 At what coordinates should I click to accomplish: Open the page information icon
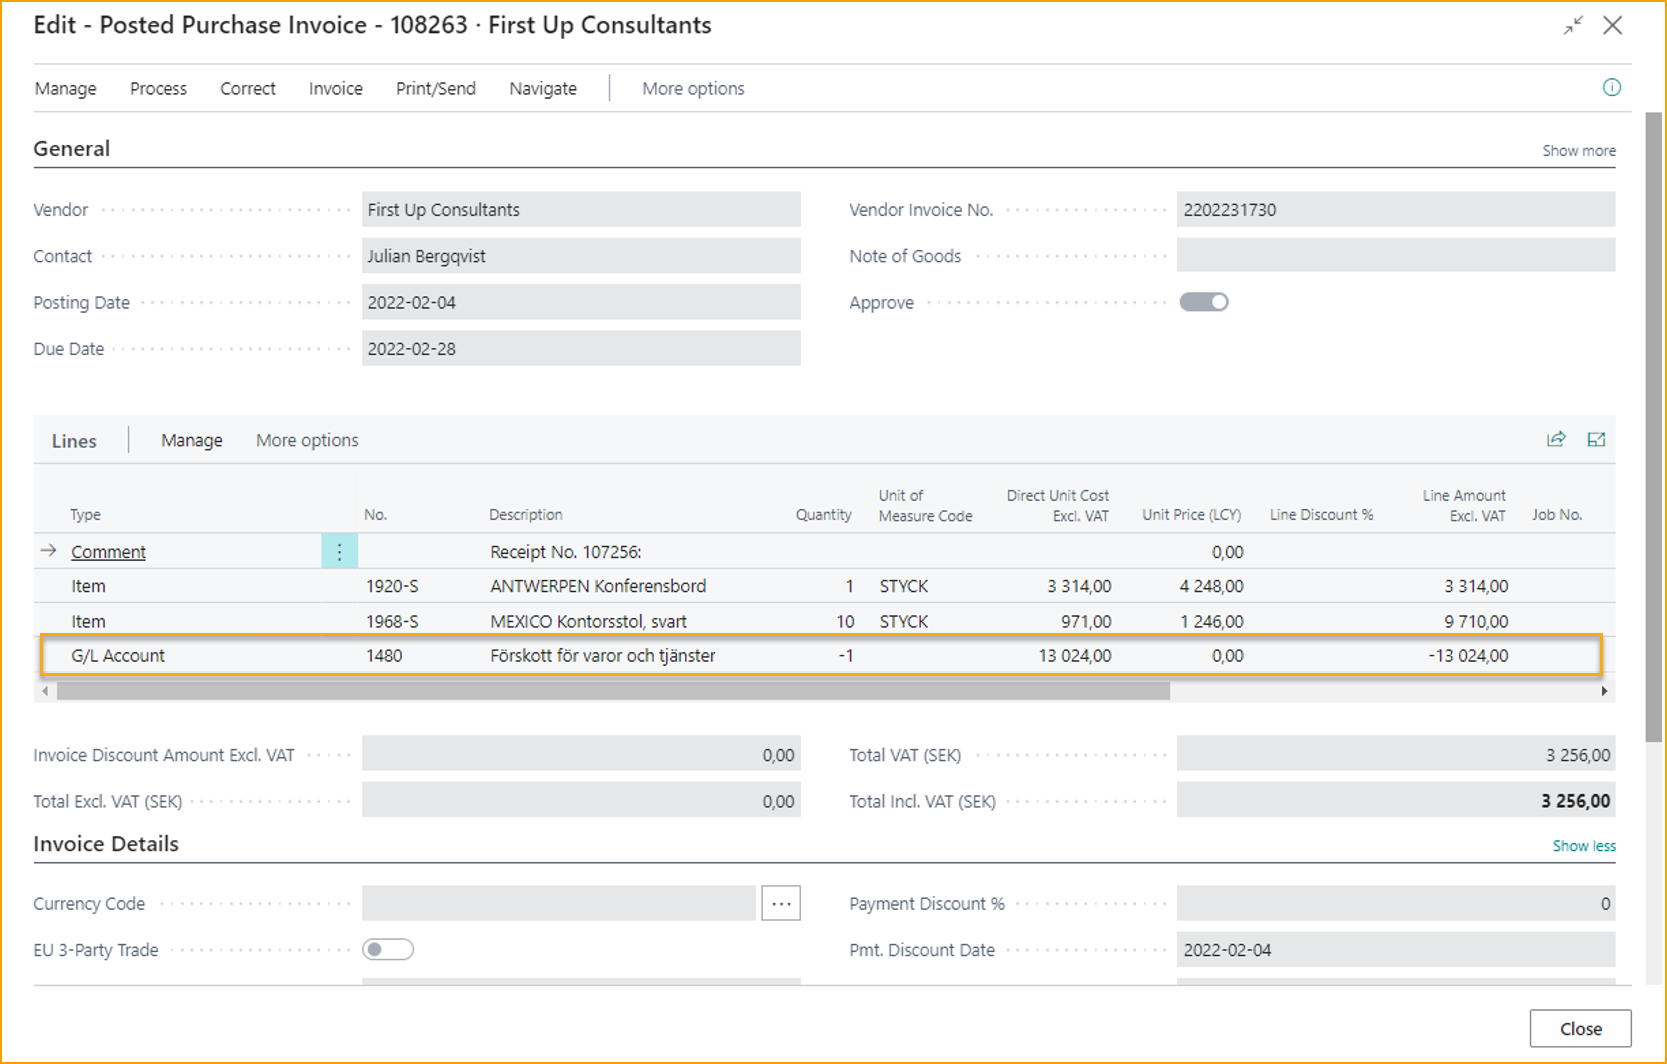point(1612,87)
